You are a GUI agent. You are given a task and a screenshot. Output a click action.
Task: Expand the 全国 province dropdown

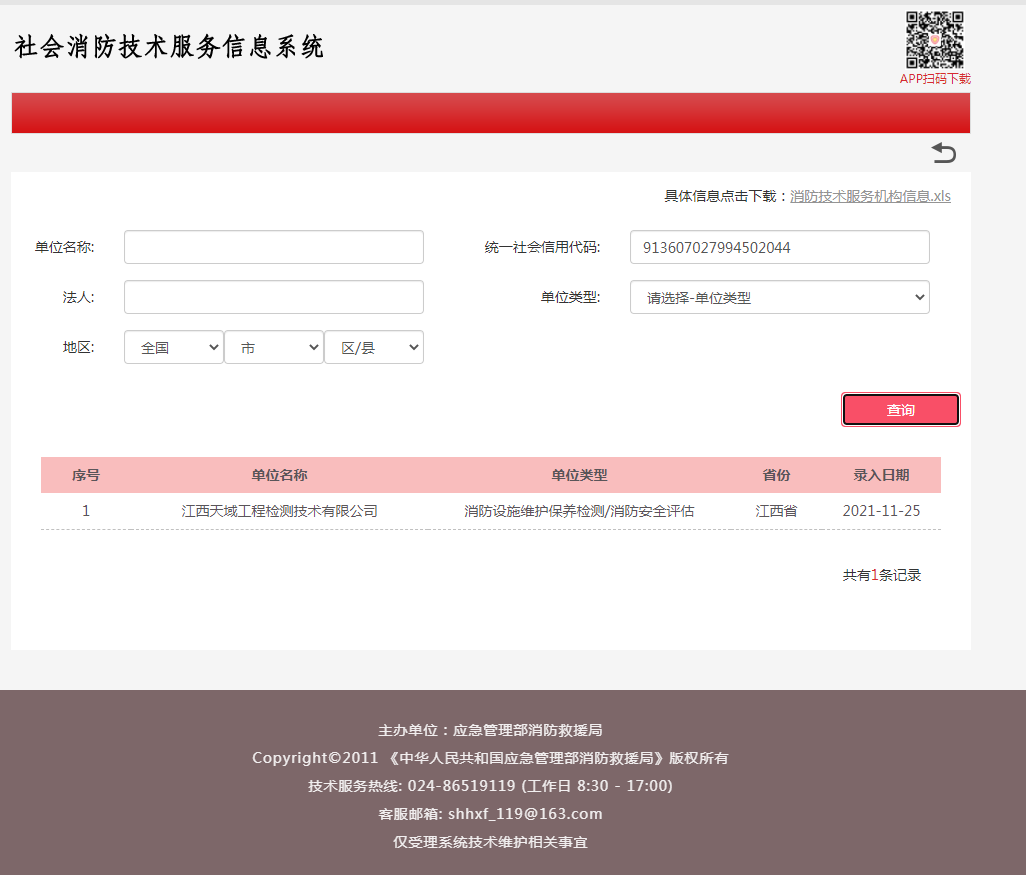pos(174,347)
